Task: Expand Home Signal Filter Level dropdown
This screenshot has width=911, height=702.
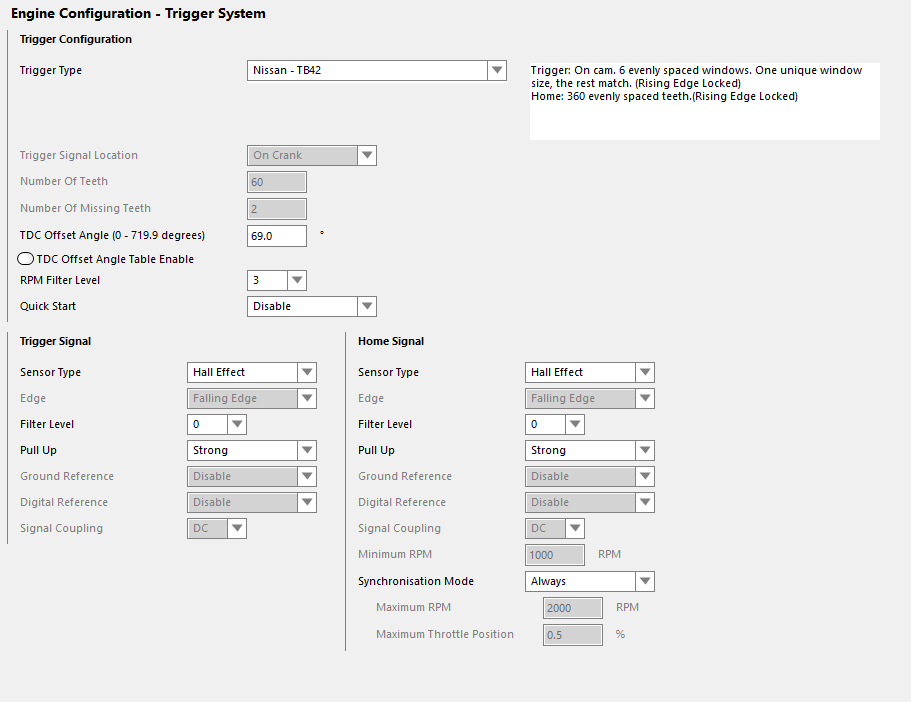Action: 555,424
